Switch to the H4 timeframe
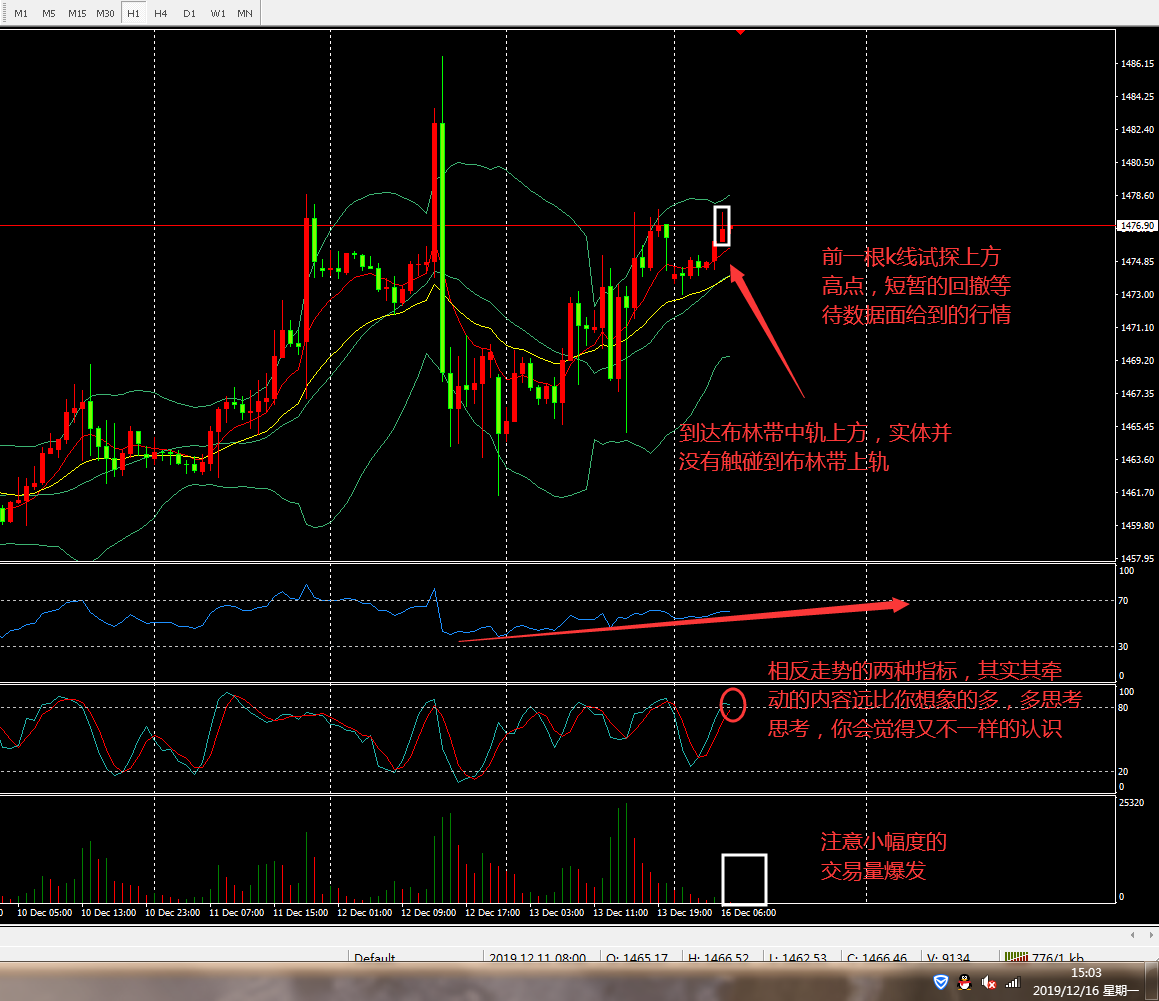Viewport: 1159px width, 1001px height. 161,14
